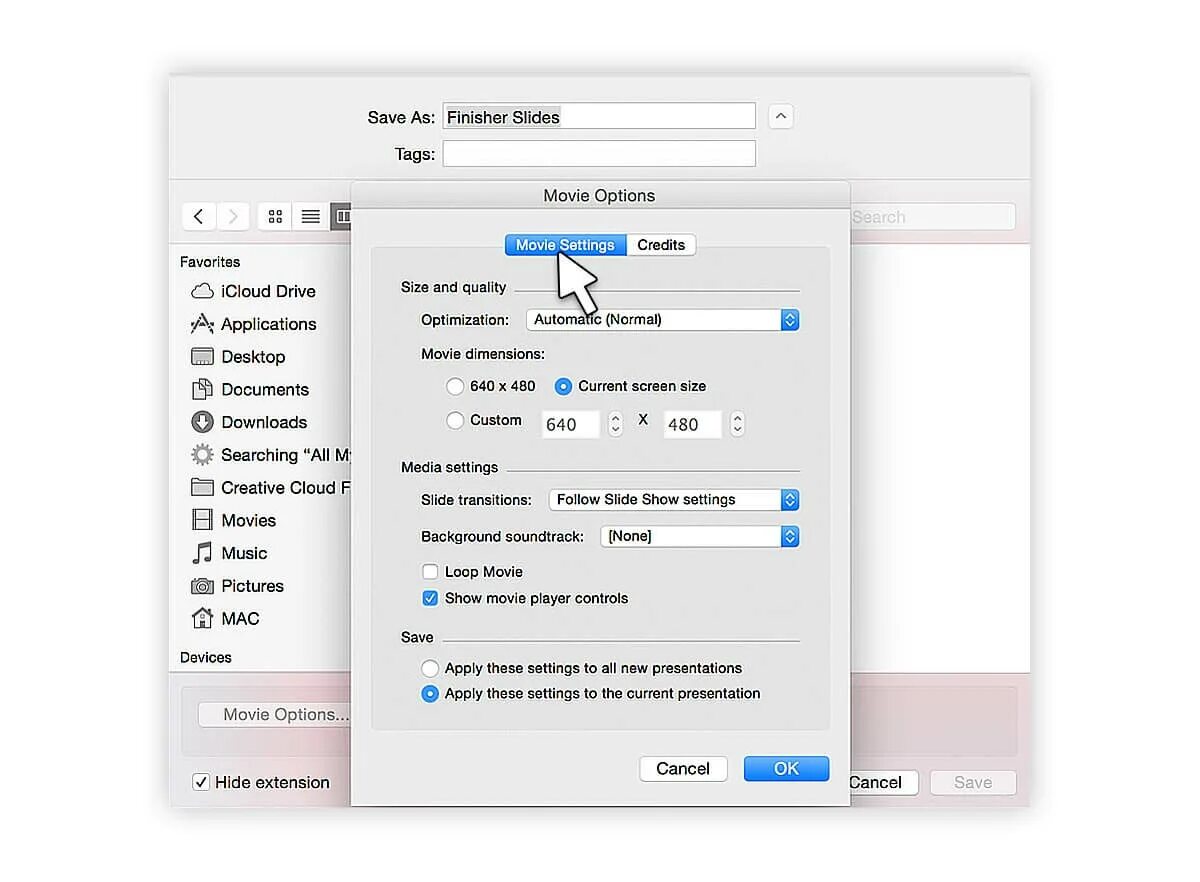Select the Searching "All My" smart folder
Screen dimensions: 1200x882
point(271,455)
